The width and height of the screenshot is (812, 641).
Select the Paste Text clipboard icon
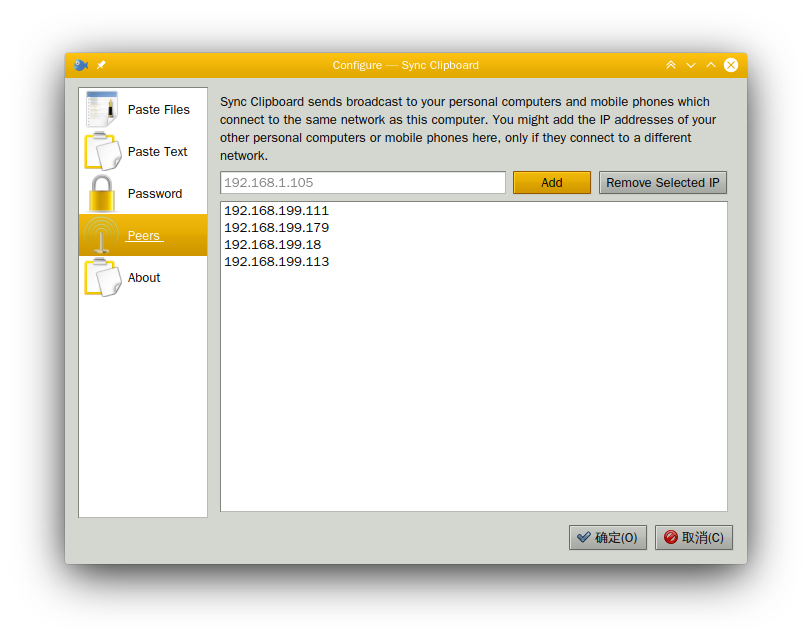(x=102, y=152)
